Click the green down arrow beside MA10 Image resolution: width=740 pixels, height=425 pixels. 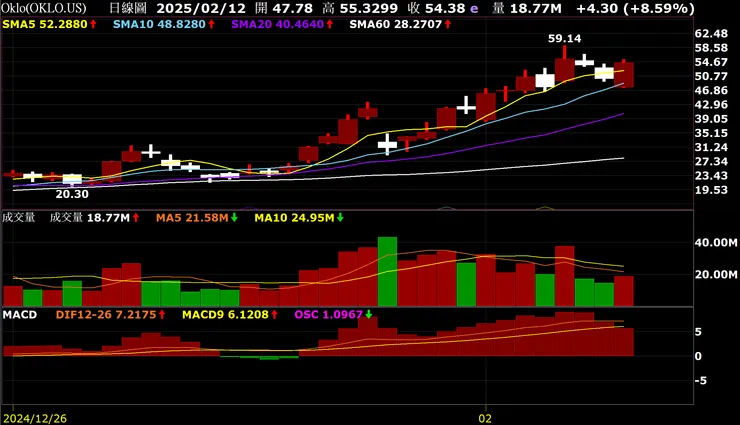340,218
